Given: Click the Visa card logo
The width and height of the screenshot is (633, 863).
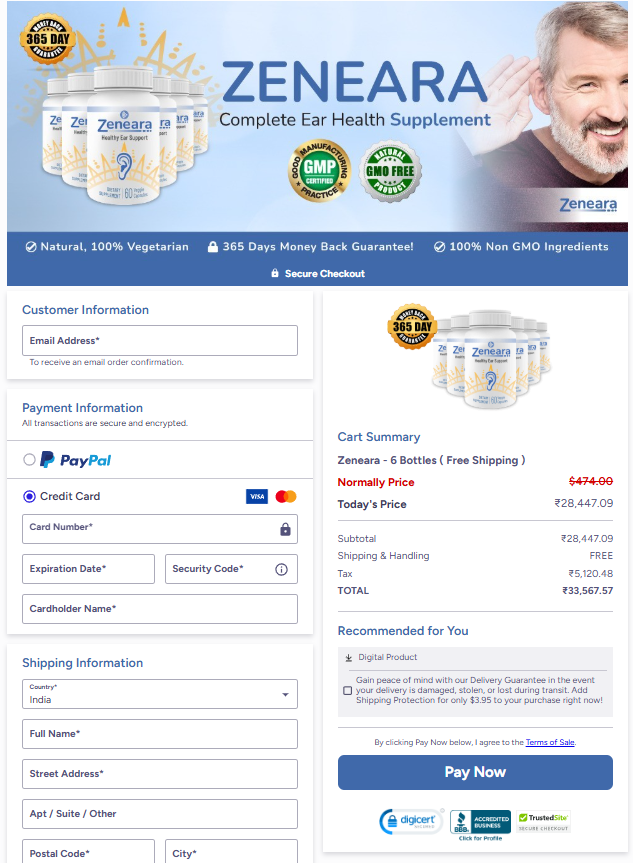Looking at the screenshot, I should click(x=257, y=496).
